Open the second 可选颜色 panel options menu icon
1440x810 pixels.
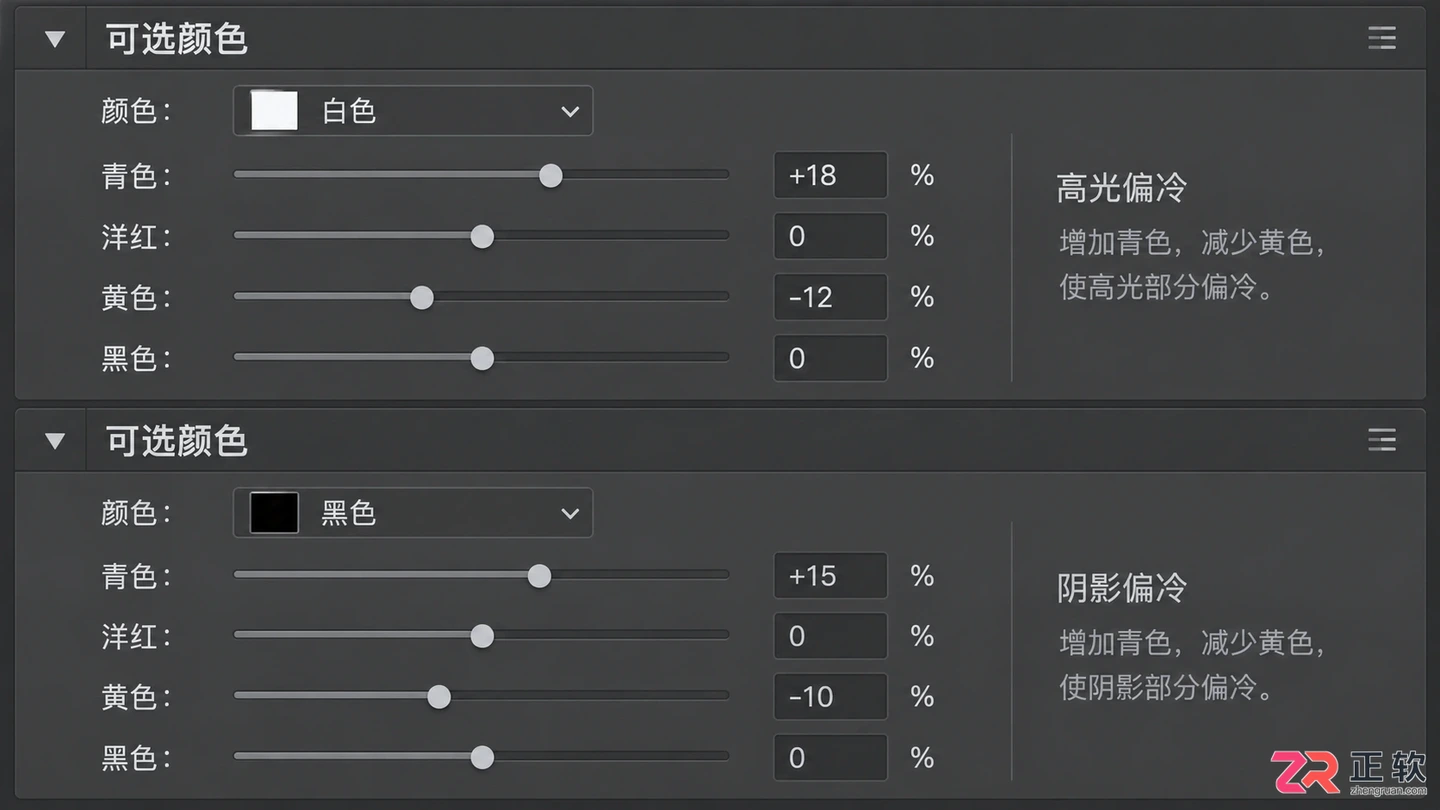[1381, 440]
